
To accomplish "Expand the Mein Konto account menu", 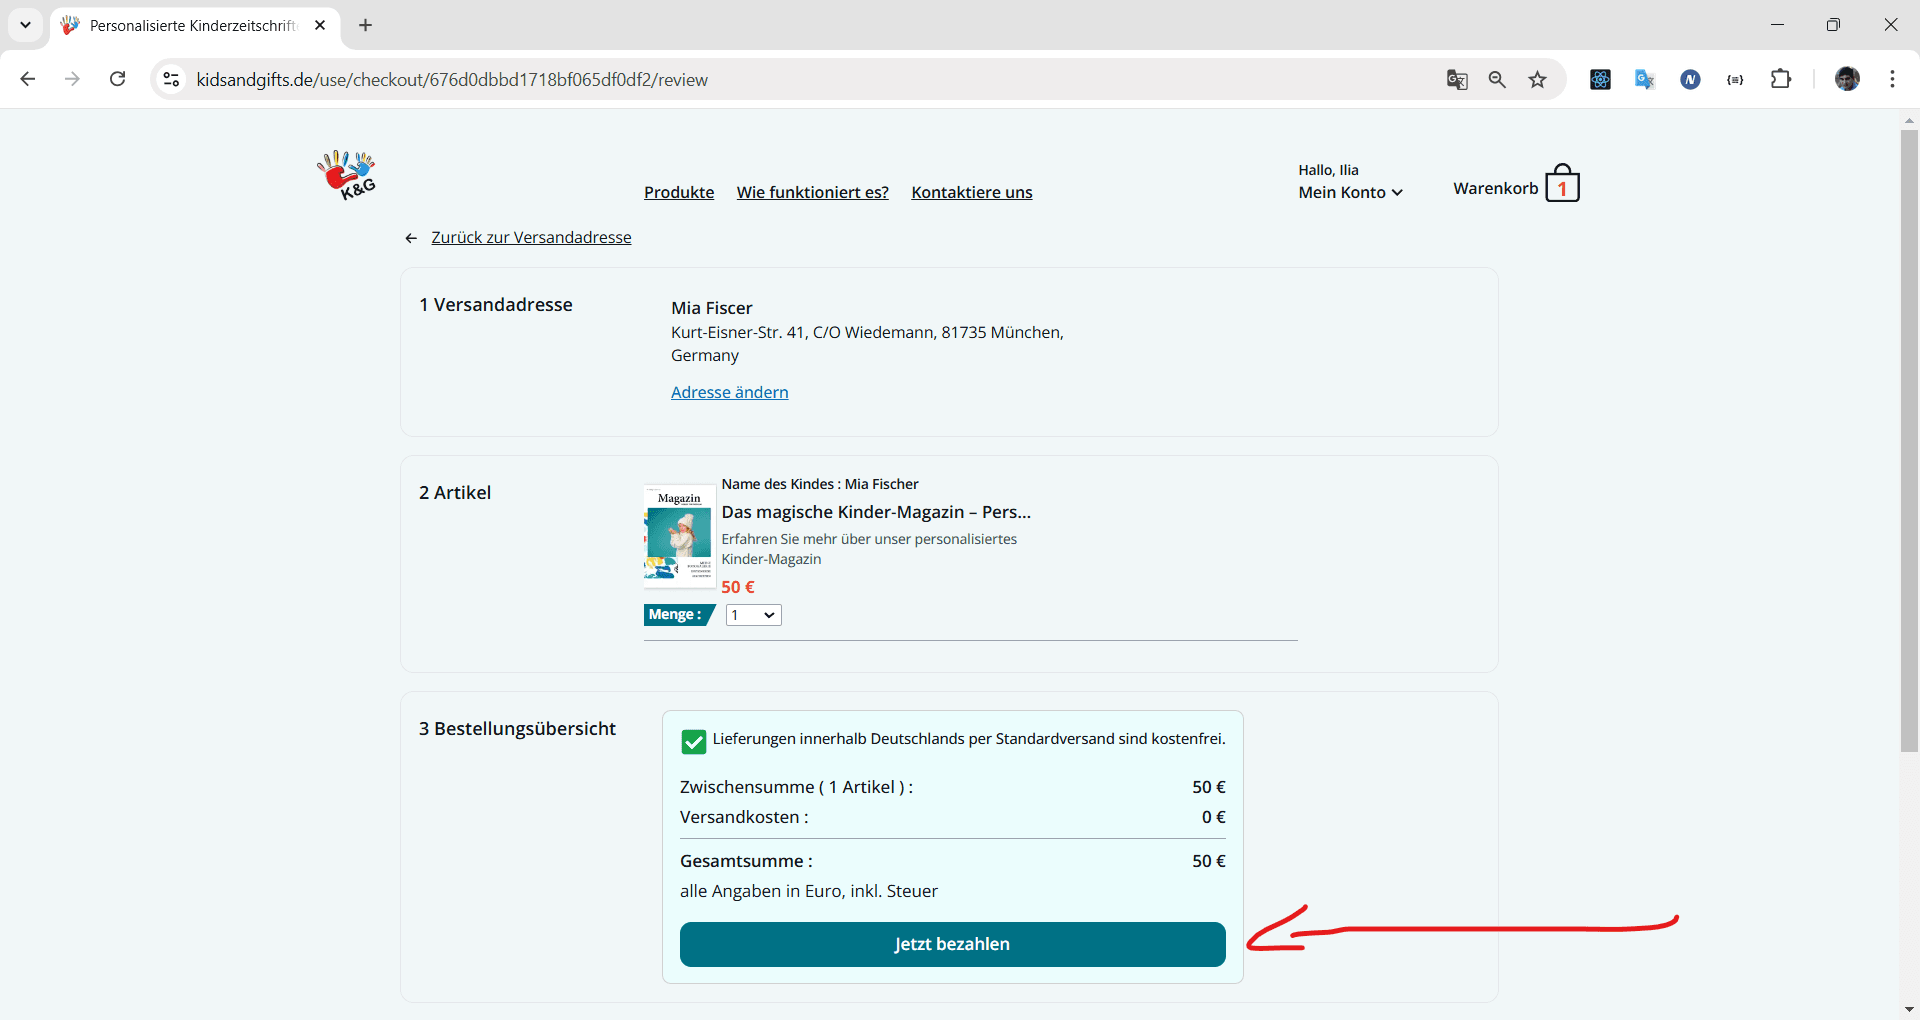I will (x=1350, y=192).
